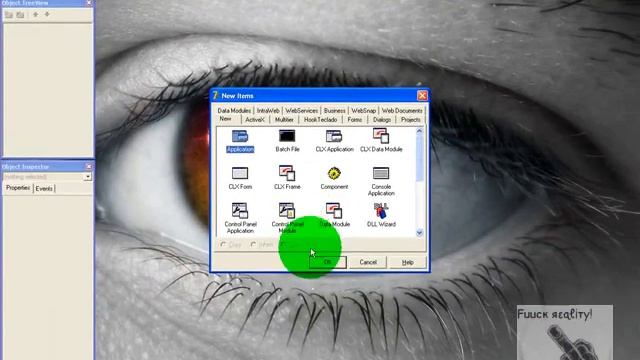The height and width of the screenshot is (360, 640).
Task: Click the item list scroll-down arrow
Action: coord(419,233)
